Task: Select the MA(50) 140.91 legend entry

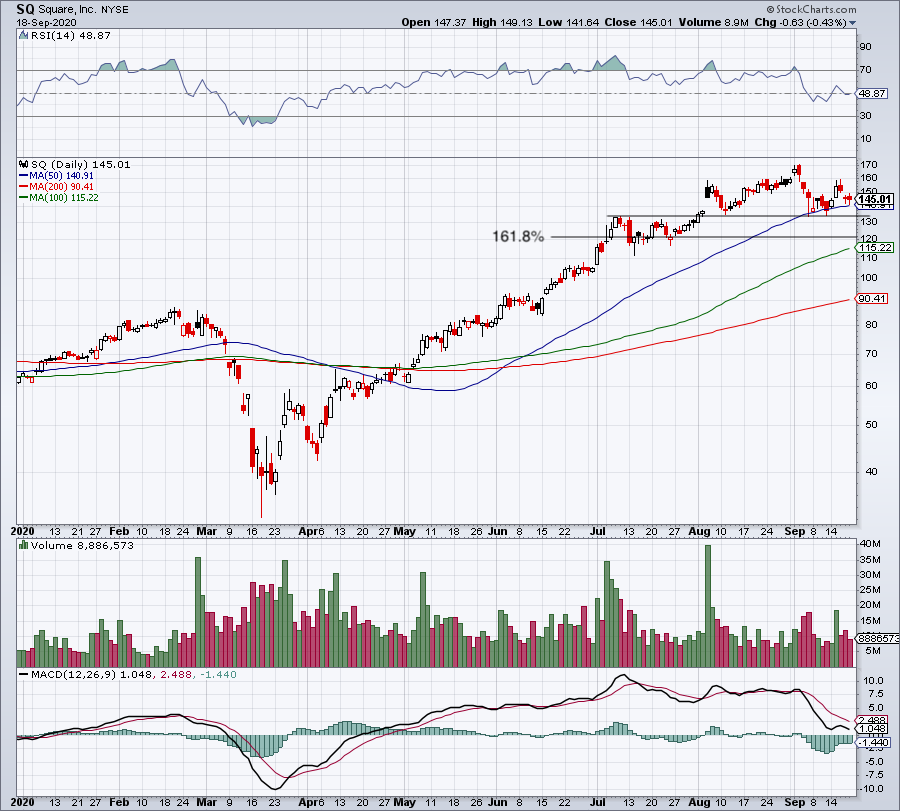Action: pos(56,176)
